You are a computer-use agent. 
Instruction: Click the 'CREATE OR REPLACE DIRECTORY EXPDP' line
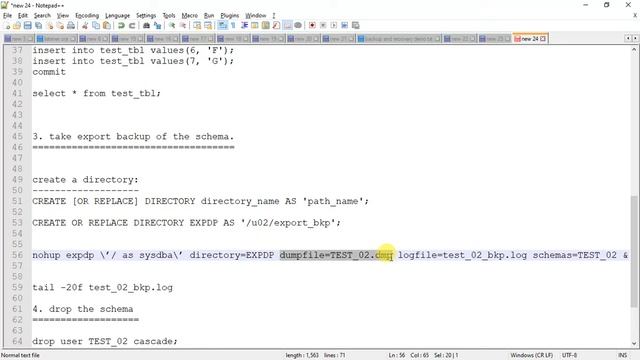pos(187,223)
